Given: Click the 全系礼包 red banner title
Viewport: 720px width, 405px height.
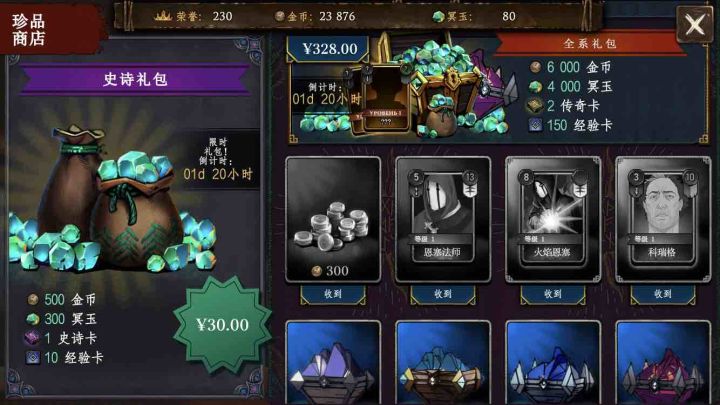Looking at the screenshot, I should [x=590, y=44].
